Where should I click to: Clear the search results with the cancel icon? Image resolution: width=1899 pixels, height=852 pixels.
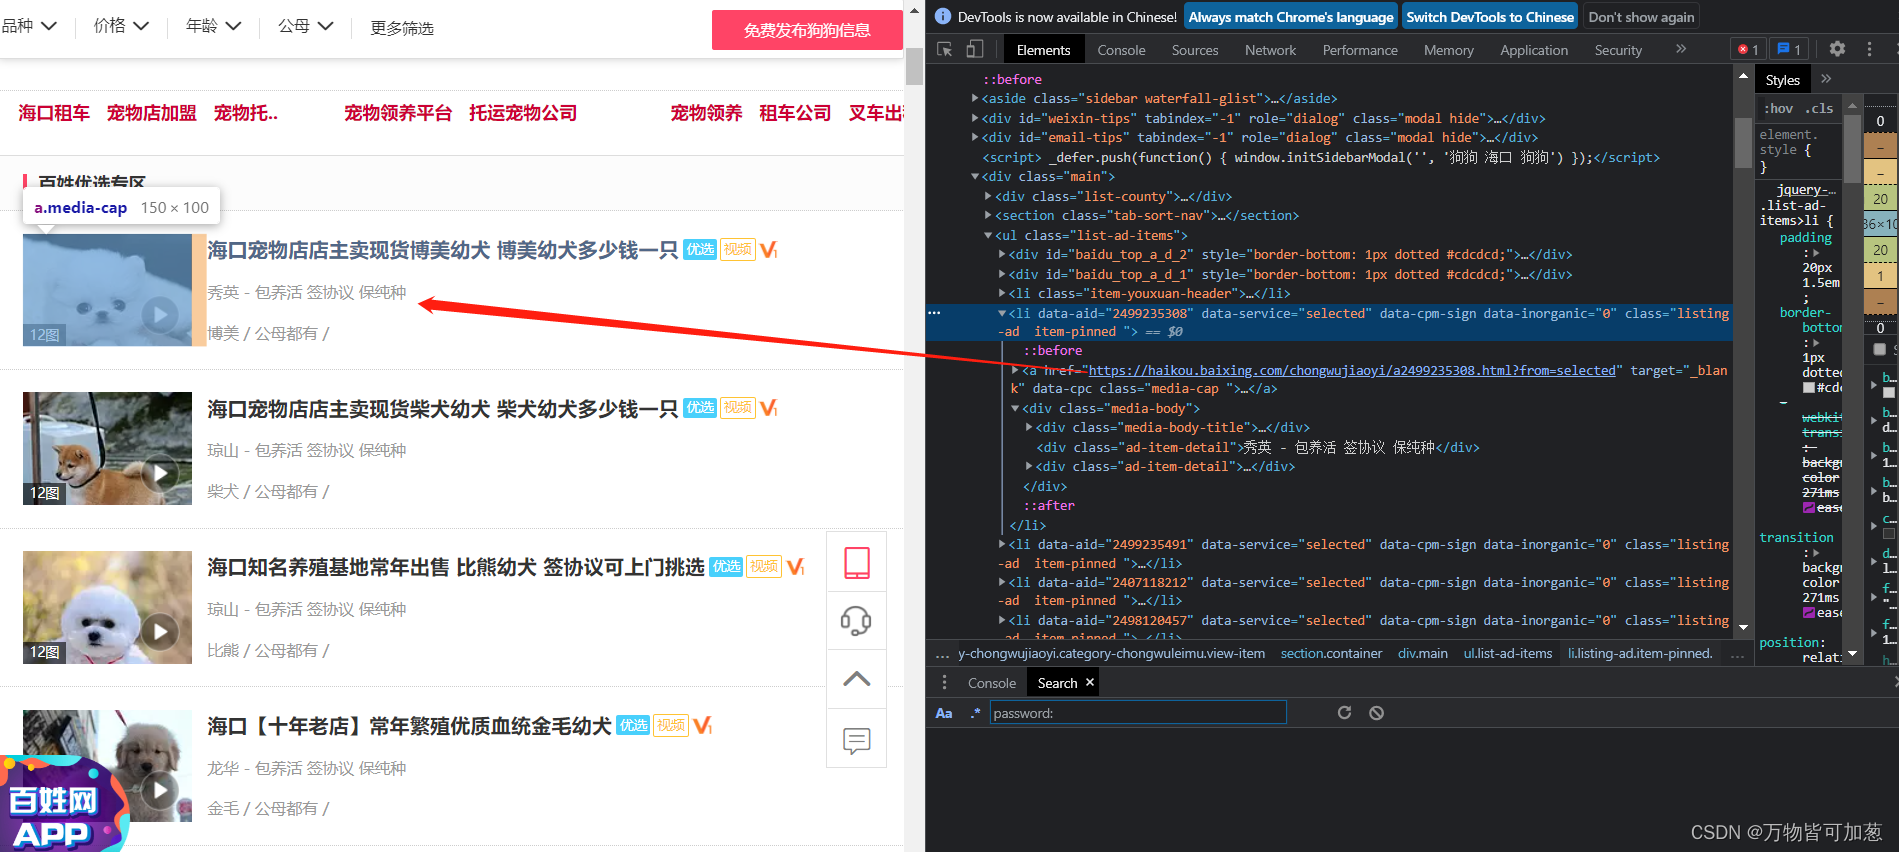tap(1377, 712)
